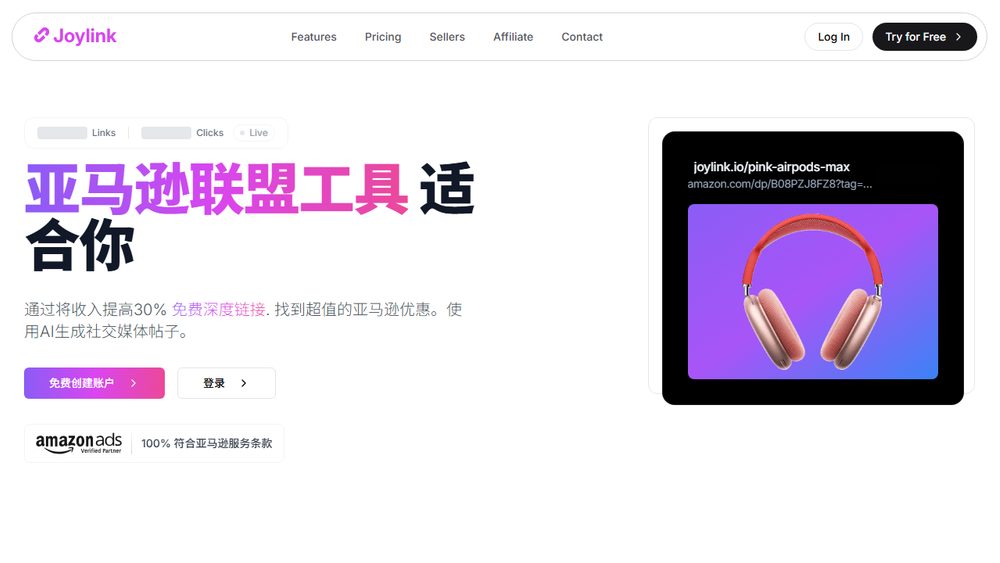Screen dimensions: 1000x563
Task: Click the chevron in the 登录 button
Action: (244, 383)
